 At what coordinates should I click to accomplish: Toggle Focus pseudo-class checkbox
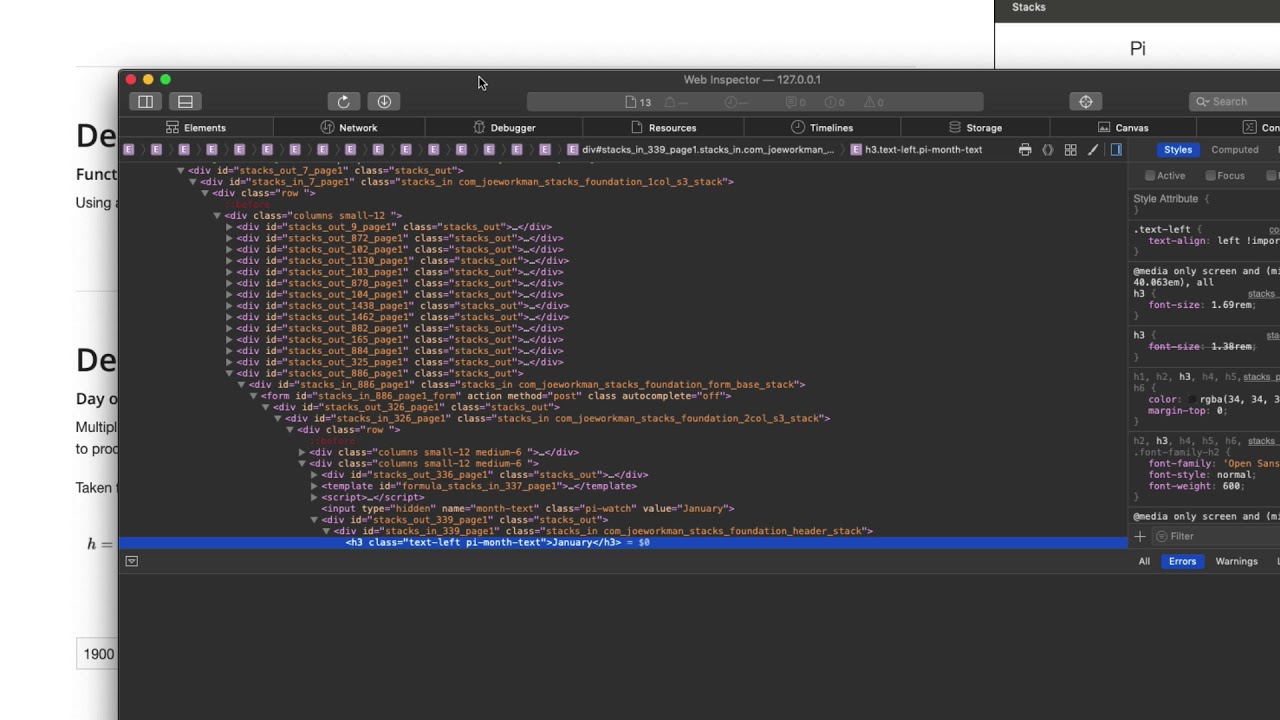[1210, 176]
